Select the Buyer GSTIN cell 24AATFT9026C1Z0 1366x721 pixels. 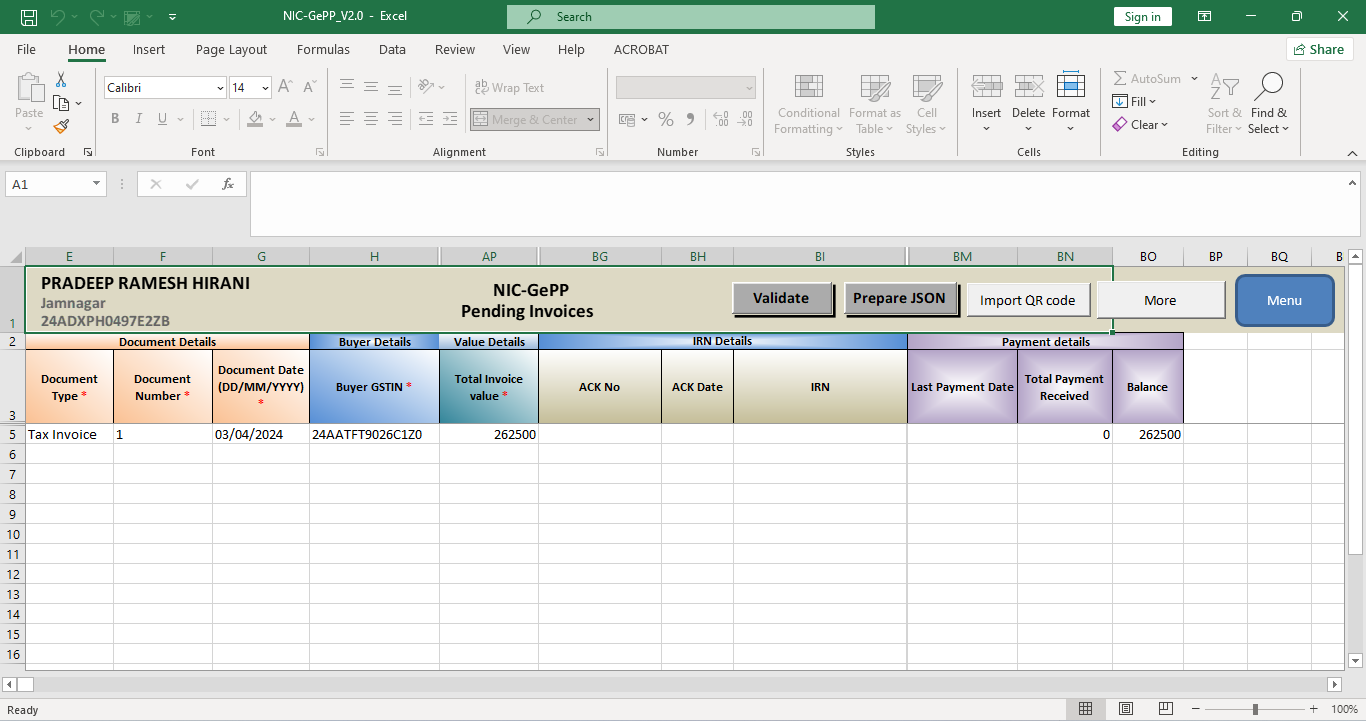click(x=373, y=434)
